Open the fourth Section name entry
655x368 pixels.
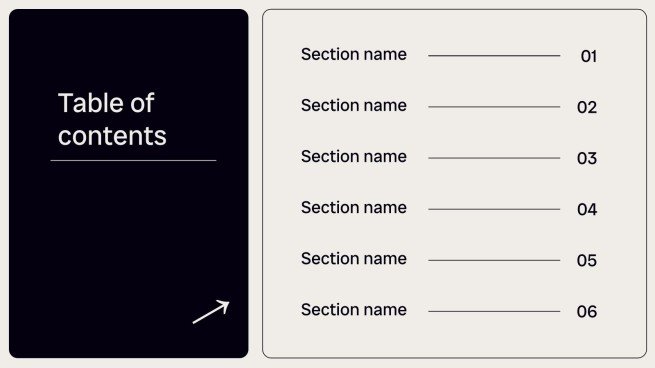coord(354,208)
